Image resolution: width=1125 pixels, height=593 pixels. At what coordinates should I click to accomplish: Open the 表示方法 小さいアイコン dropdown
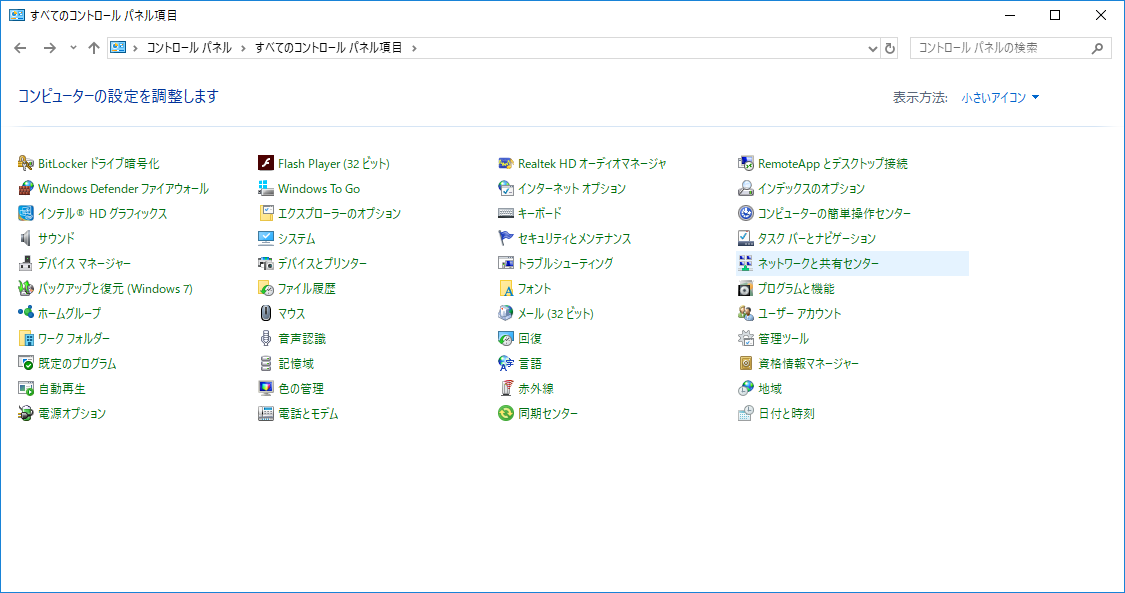(x=1000, y=98)
